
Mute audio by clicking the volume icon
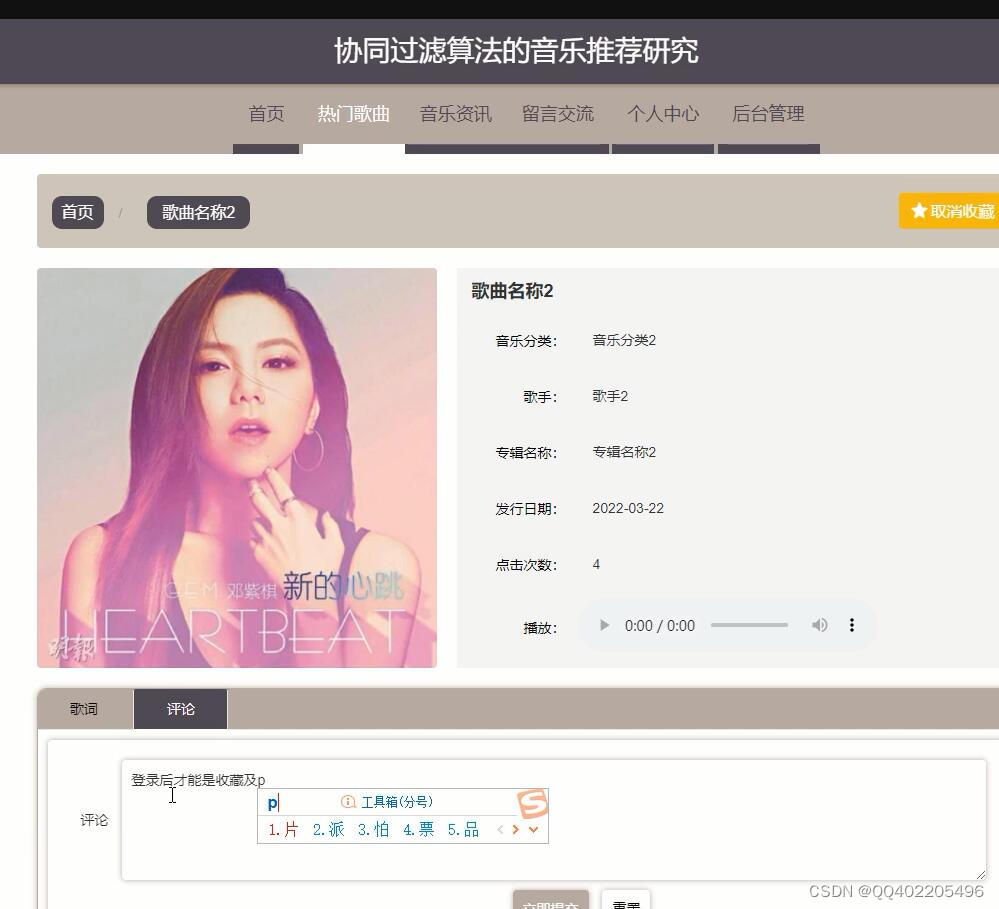[x=819, y=624]
